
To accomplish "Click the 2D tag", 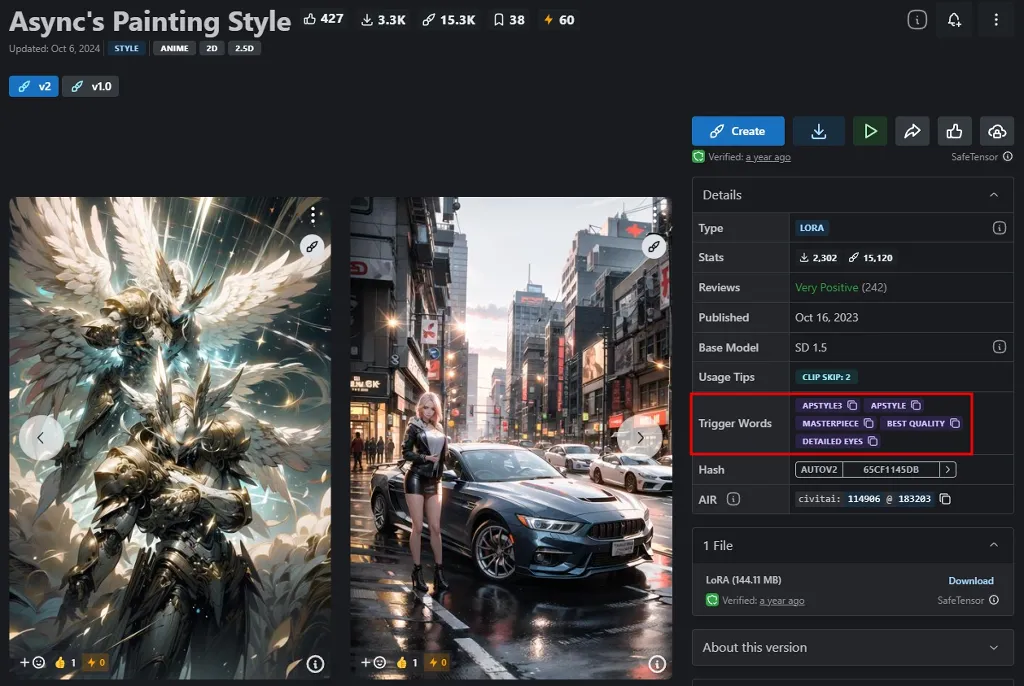I will [212, 48].
